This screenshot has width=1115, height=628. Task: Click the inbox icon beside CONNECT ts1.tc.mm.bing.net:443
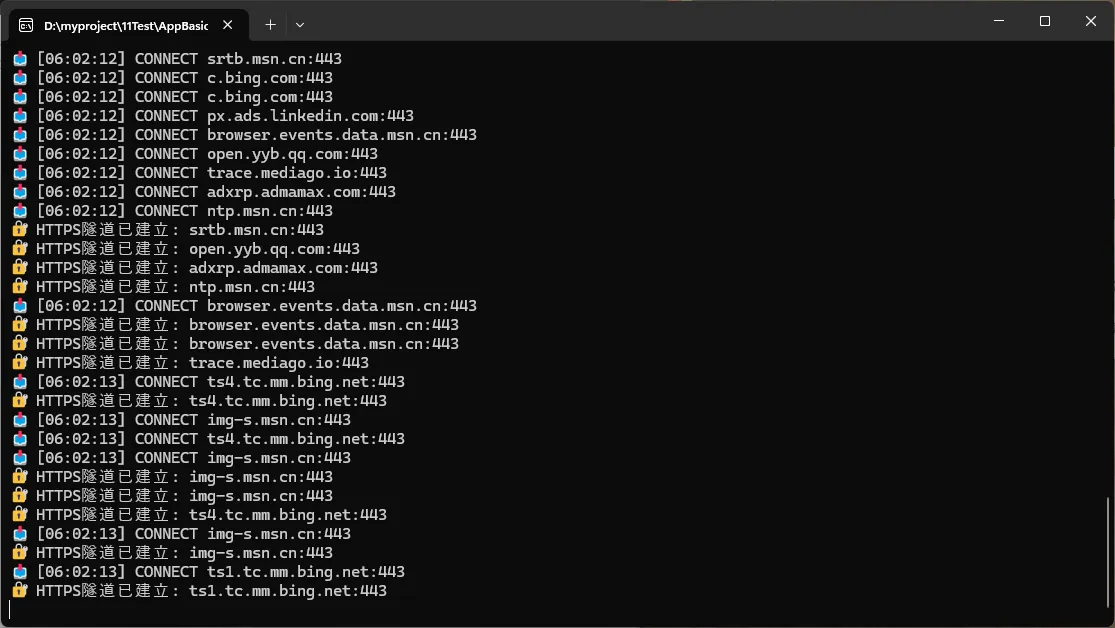(20, 572)
